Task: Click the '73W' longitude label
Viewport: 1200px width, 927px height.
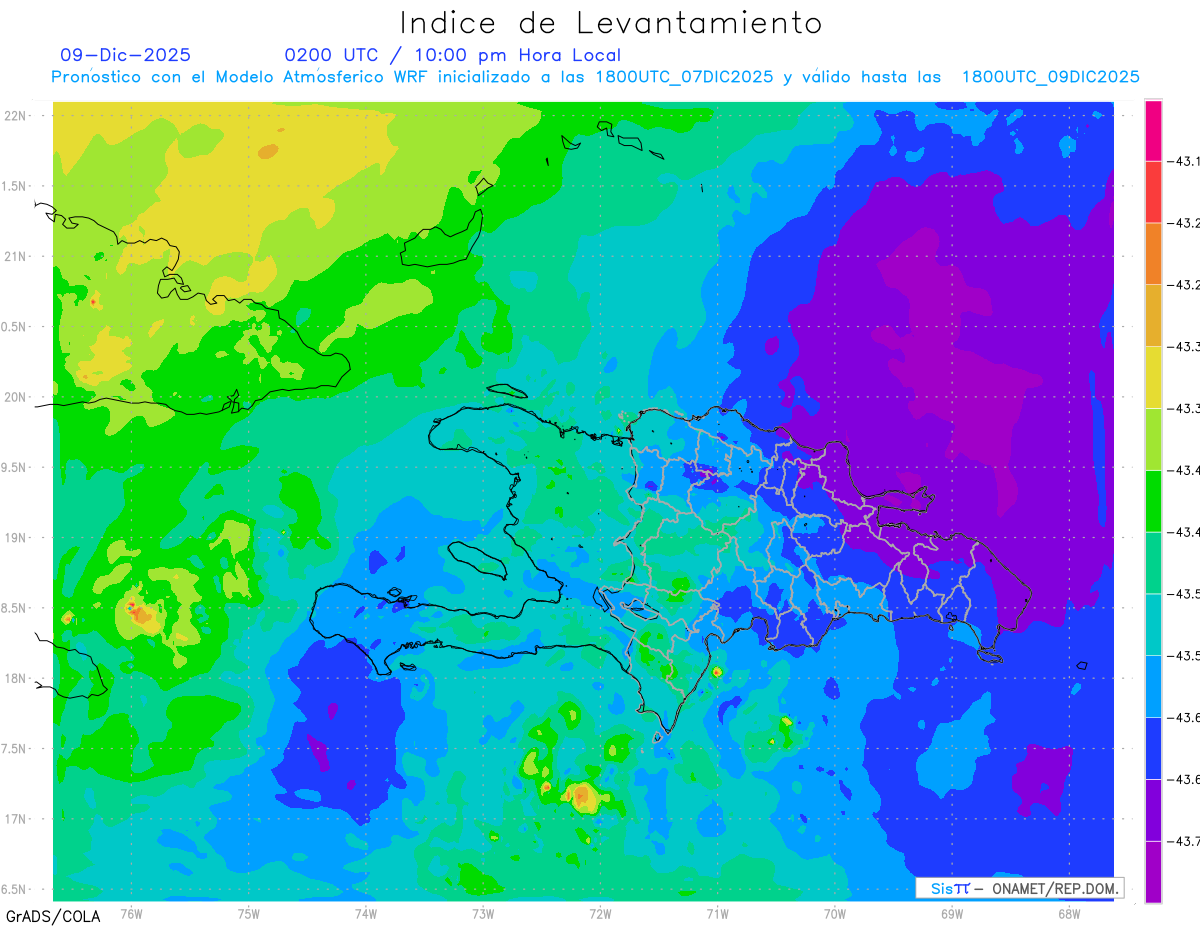Action: coord(483,913)
